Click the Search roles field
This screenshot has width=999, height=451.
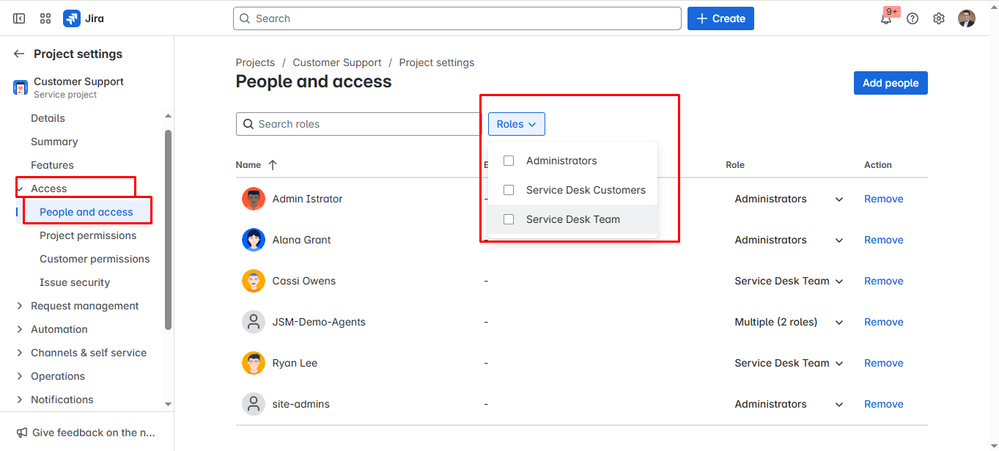(360, 124)
